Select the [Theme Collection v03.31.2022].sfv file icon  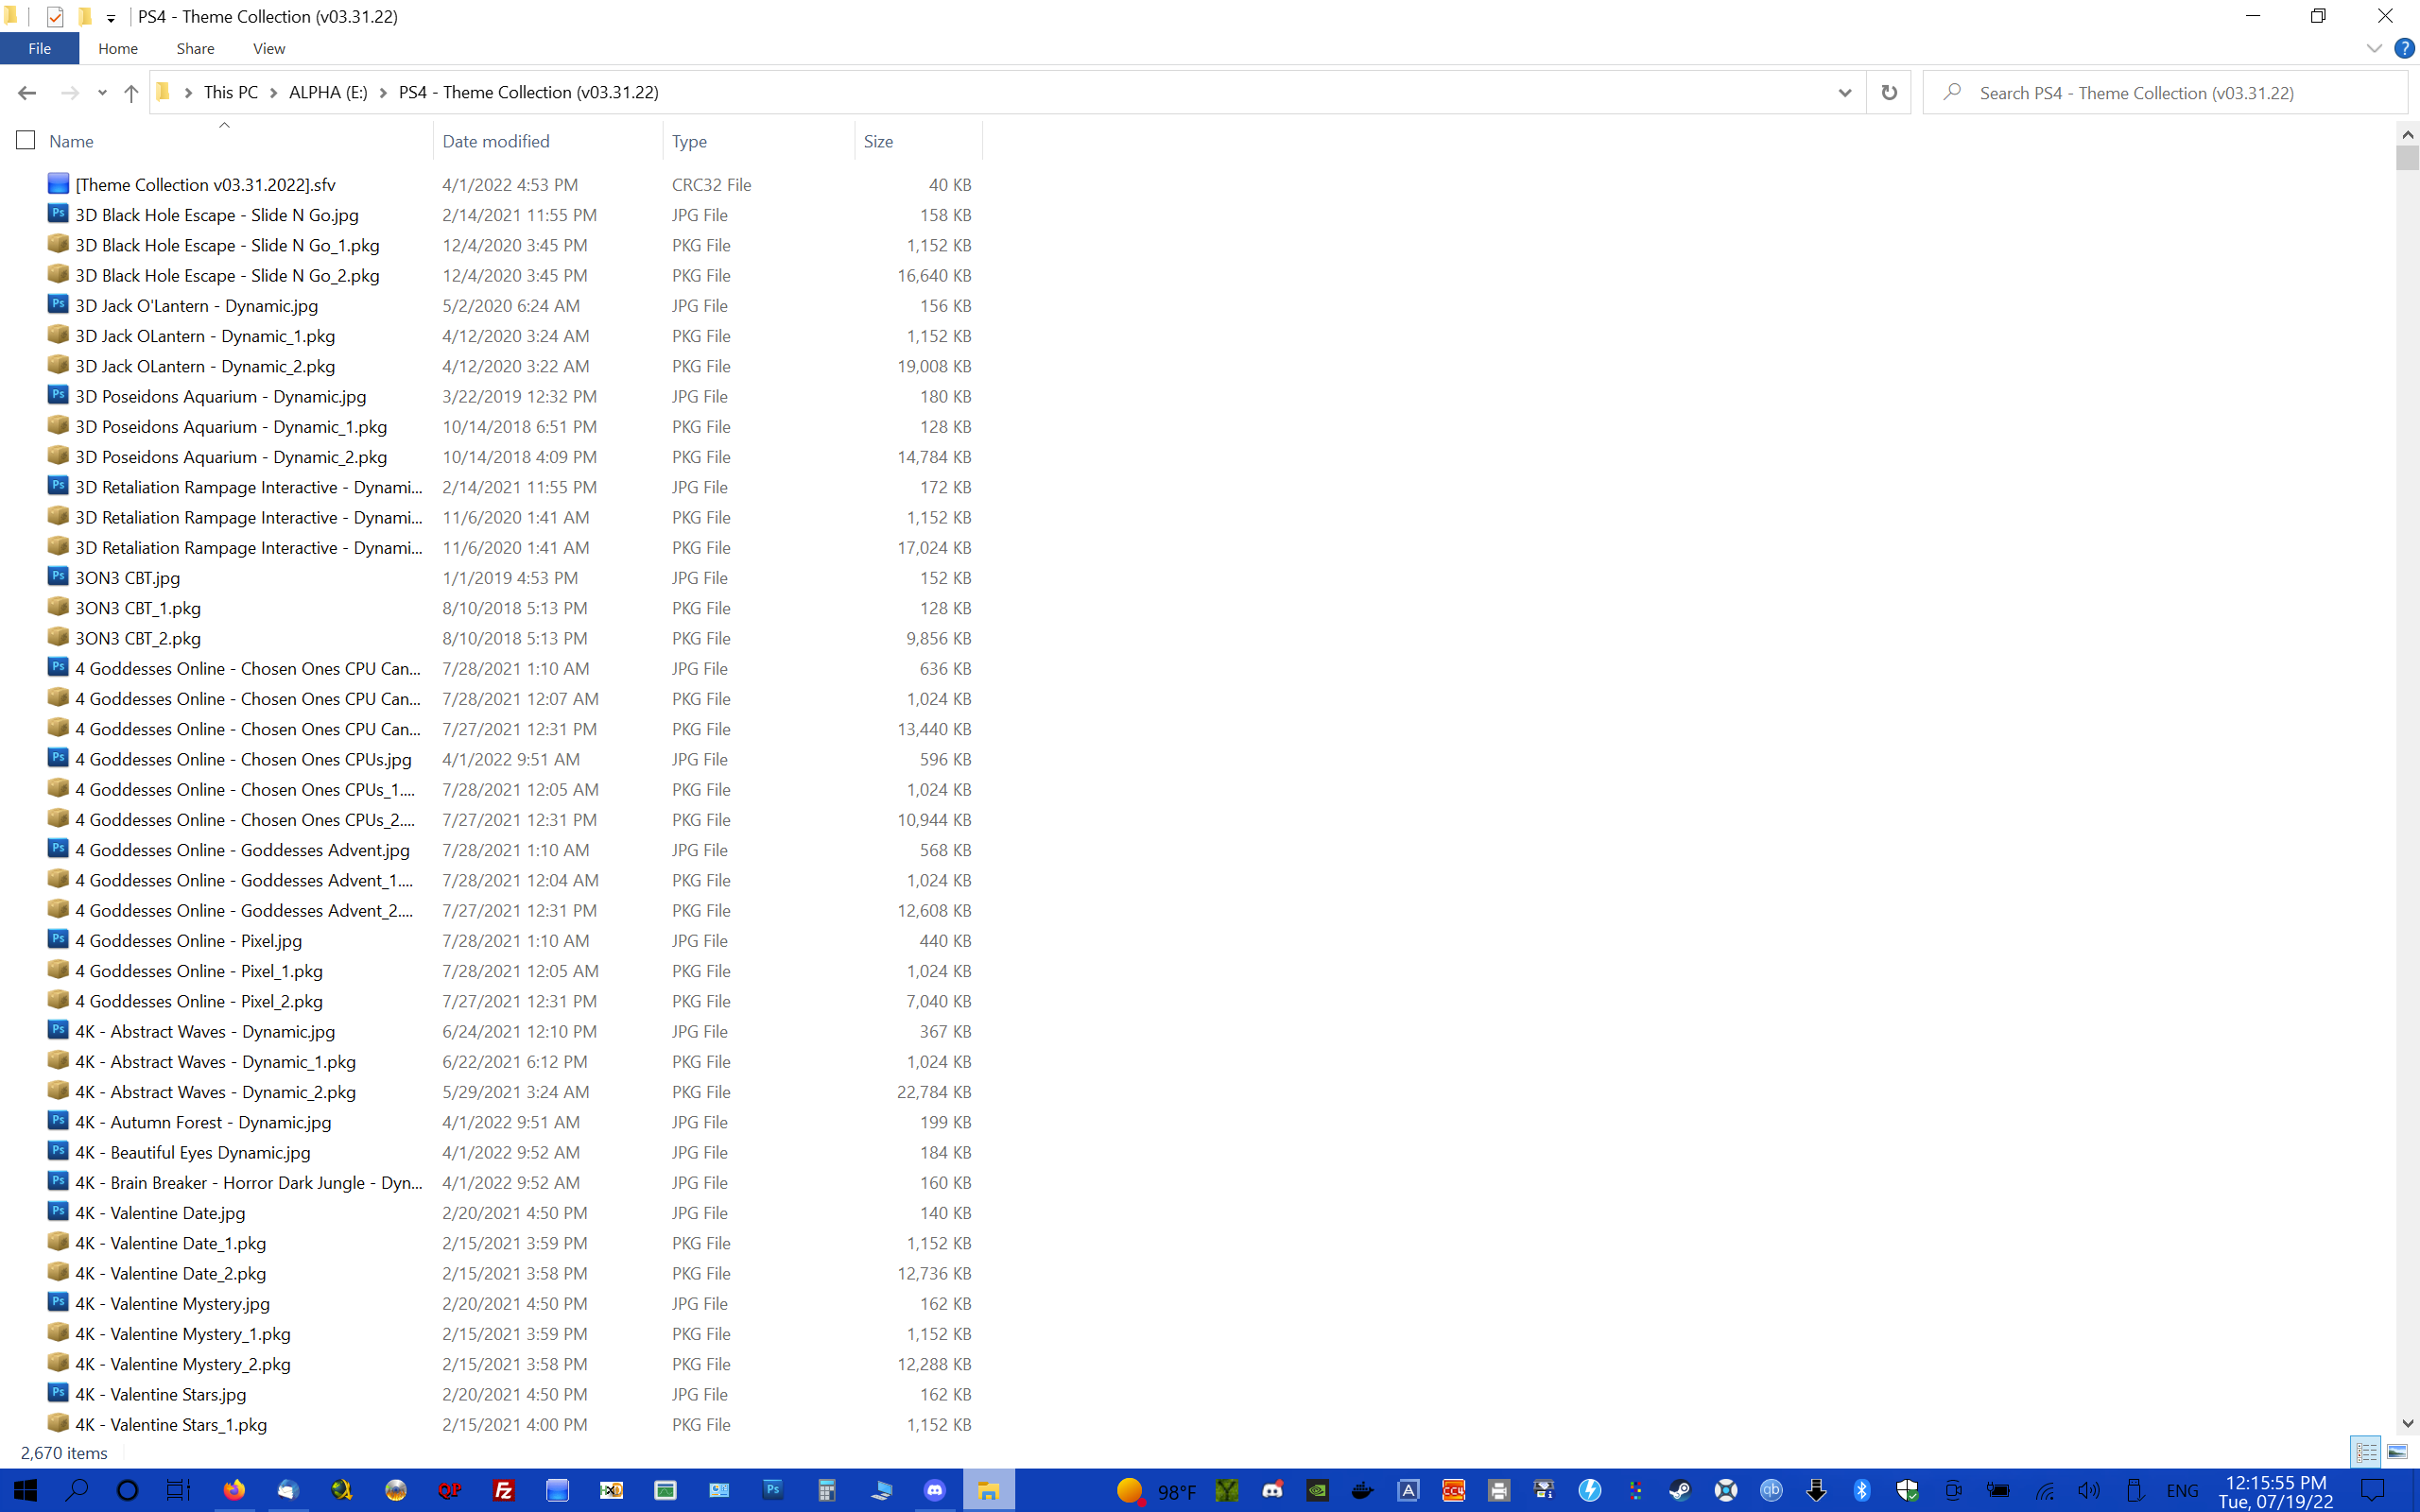tap(59, 184)
